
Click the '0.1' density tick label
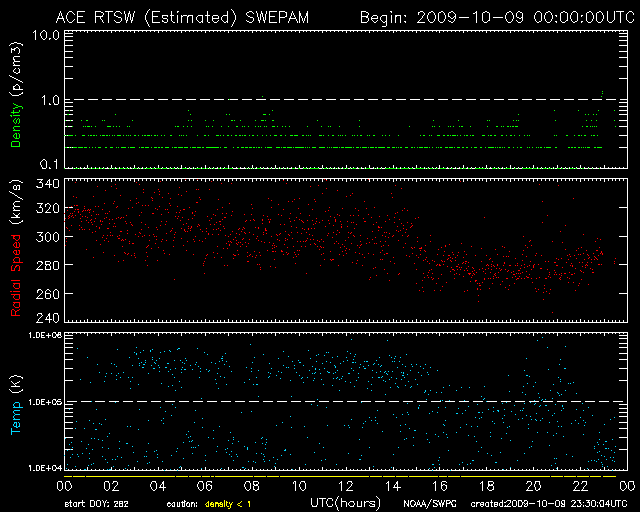point(49,165)
